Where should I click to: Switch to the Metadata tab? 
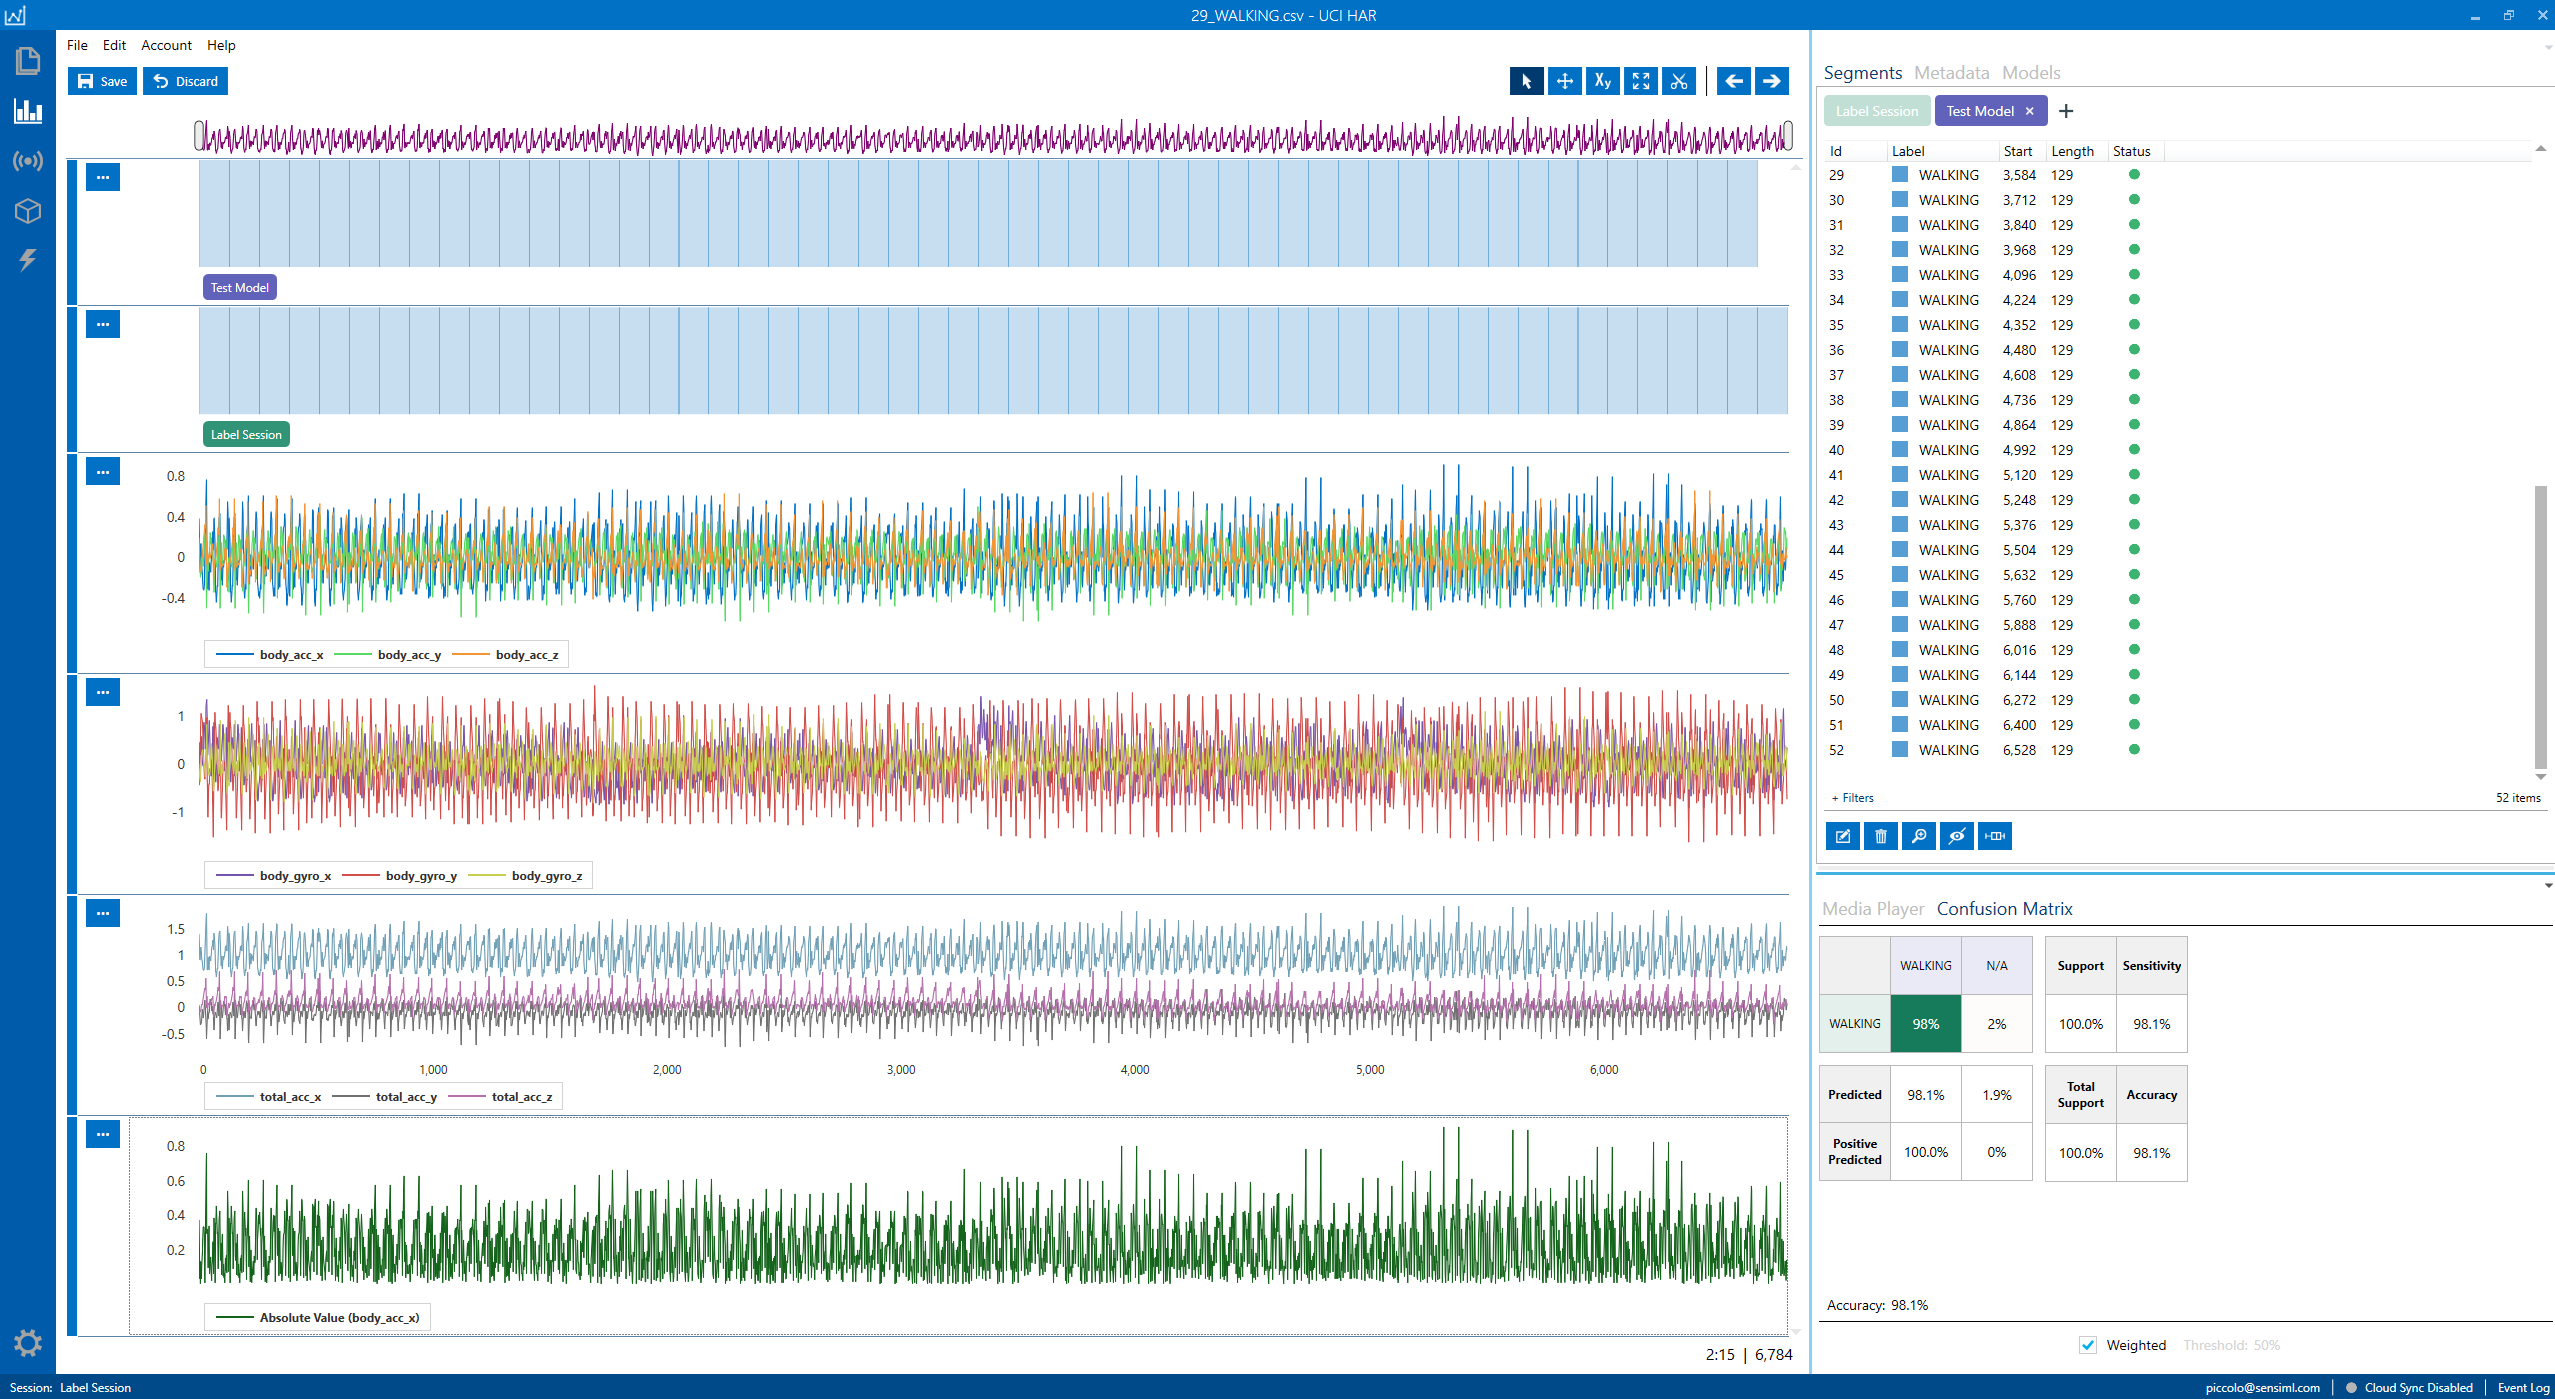coord(1951,73)
